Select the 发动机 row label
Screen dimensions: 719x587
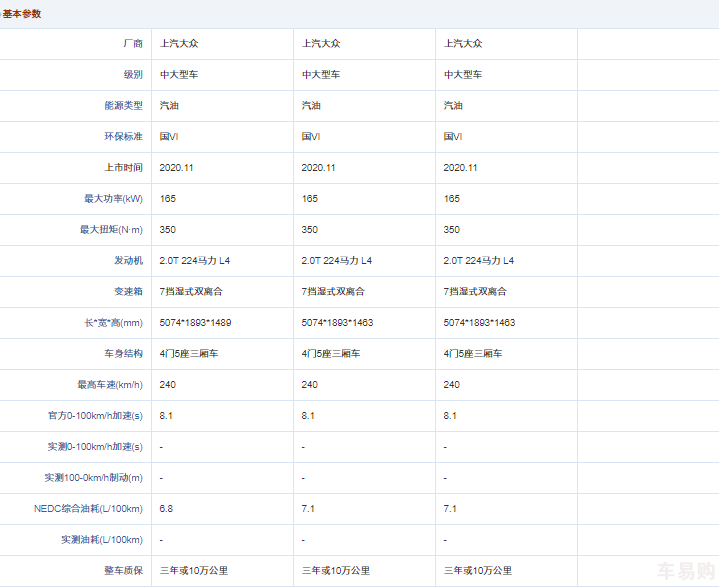coord(128,260)
